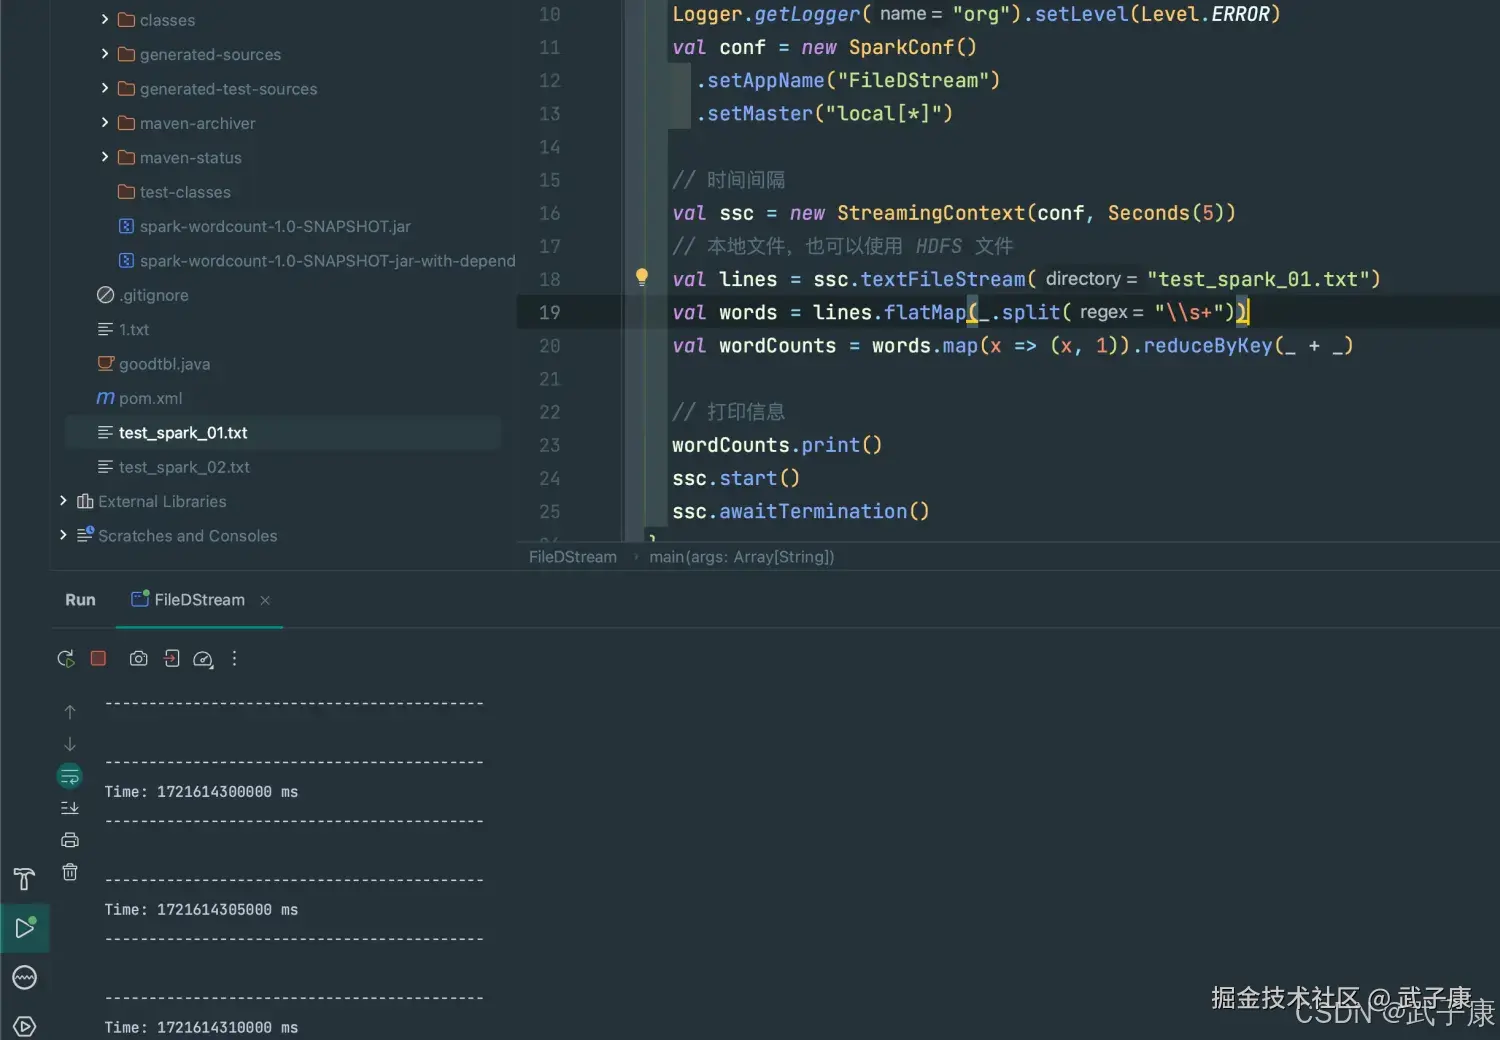Toggle soft-wrap in console output
1500x1040 pixels.
[x=70, y=776]
